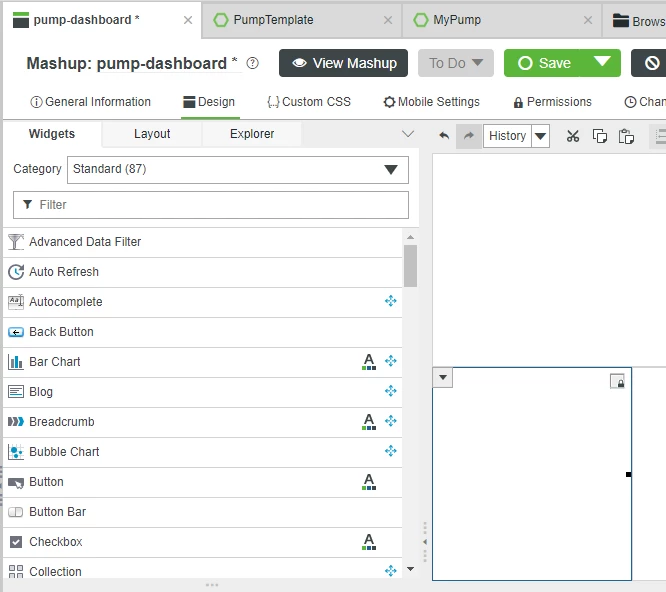
Task: Click the responsive arrows icon on Bubble Chart row
Action: coord(390,451)
